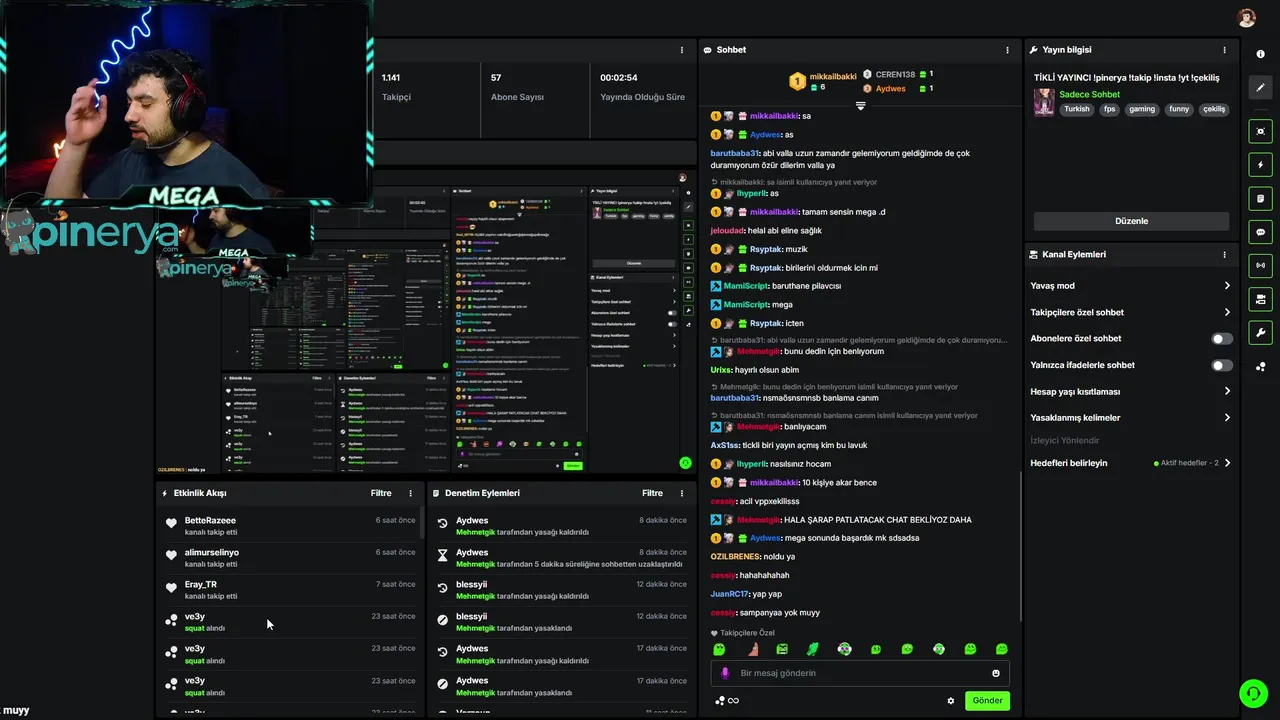Click the info icon in right sidebar
Viewport: 1280px width, 720px height.
[x=1261, y=54]
